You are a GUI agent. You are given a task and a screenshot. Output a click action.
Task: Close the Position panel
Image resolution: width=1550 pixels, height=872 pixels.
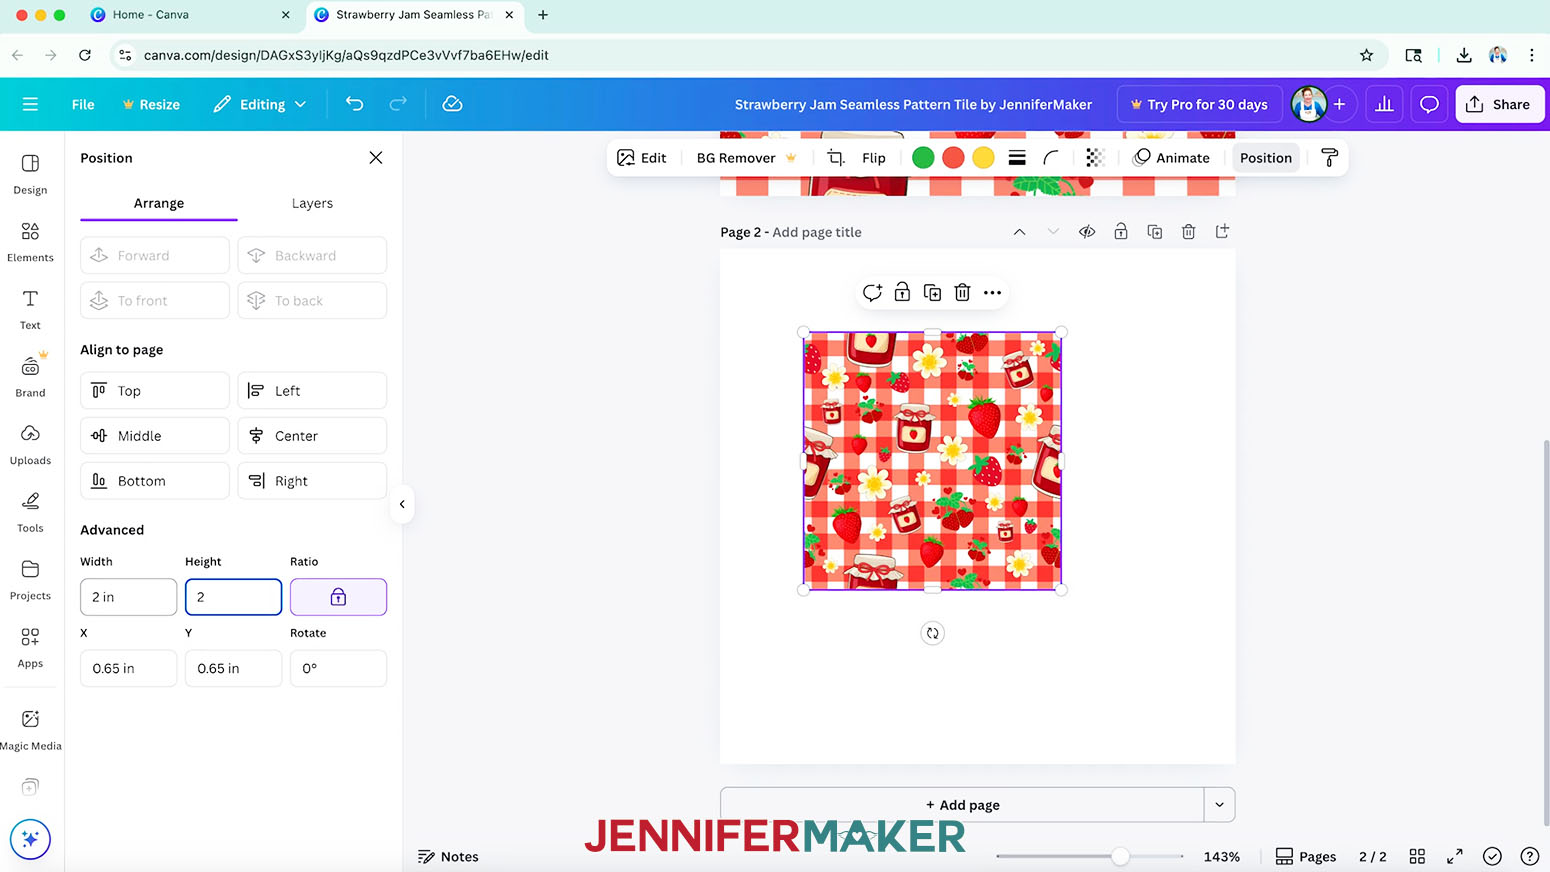[x=376, y=158]
